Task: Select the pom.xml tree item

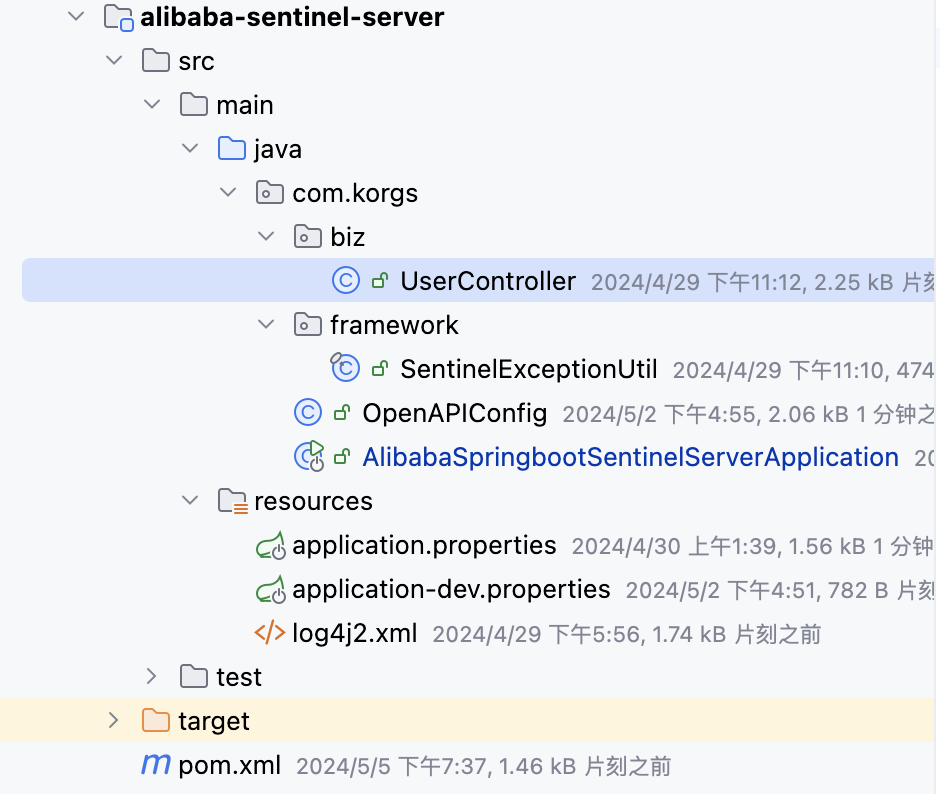Action: pyautogui.click(x=229, y=765)
